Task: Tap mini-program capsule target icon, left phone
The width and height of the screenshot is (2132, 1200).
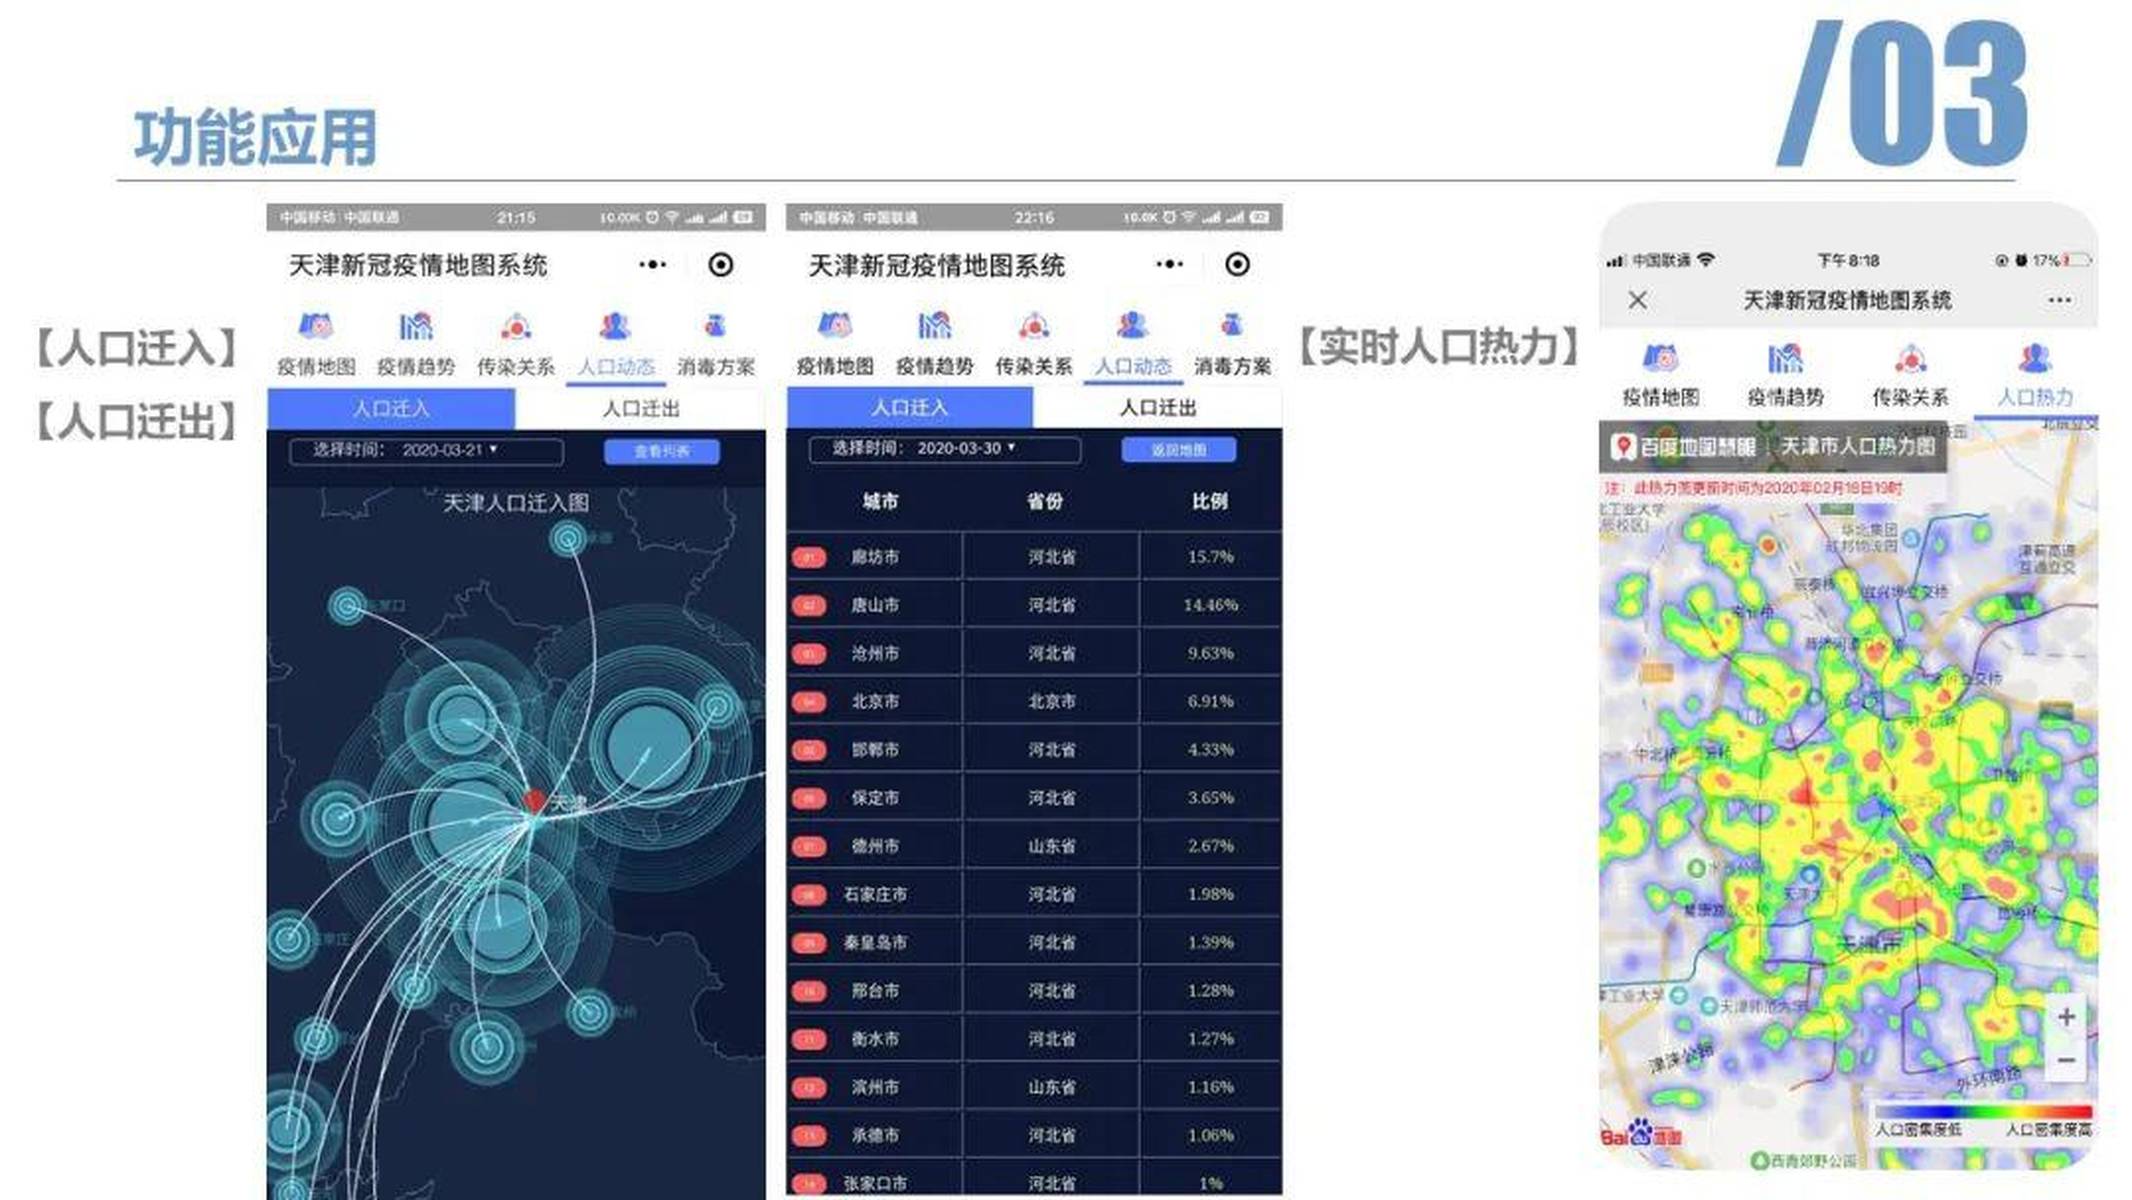Action: pos(720,265)
